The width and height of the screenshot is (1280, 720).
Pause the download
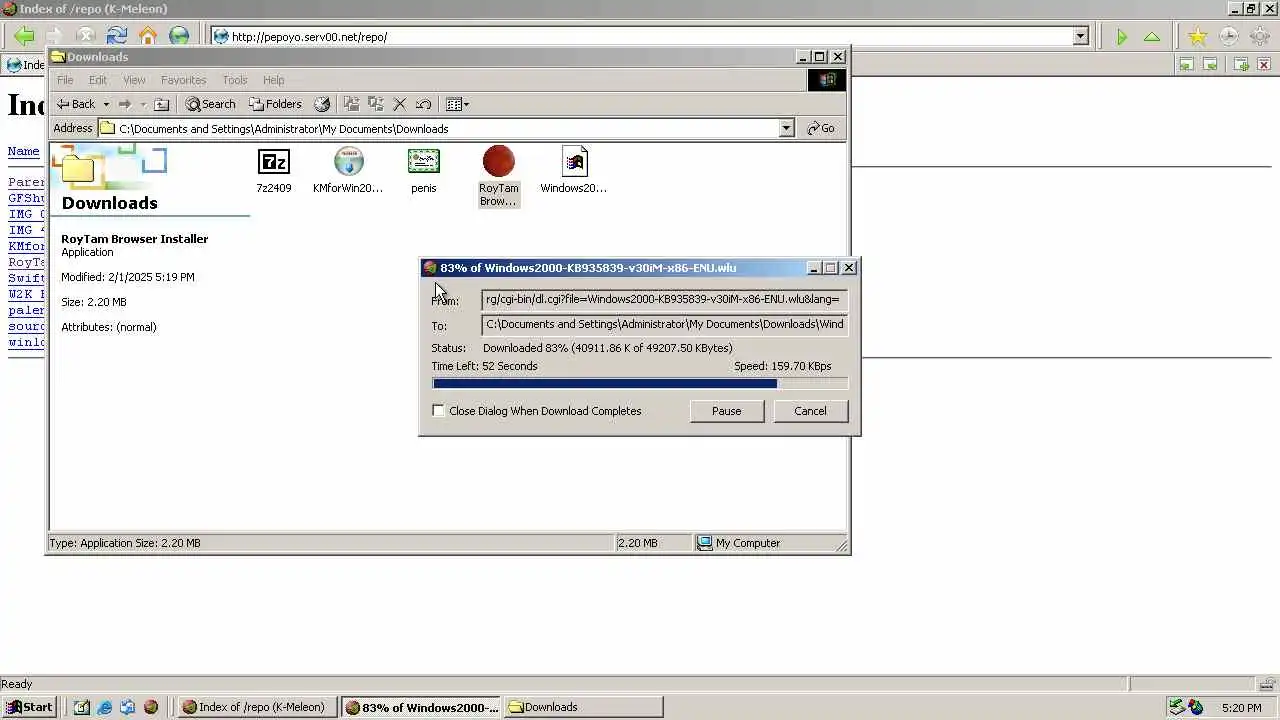pyautogui.click(x=727, y=411)
